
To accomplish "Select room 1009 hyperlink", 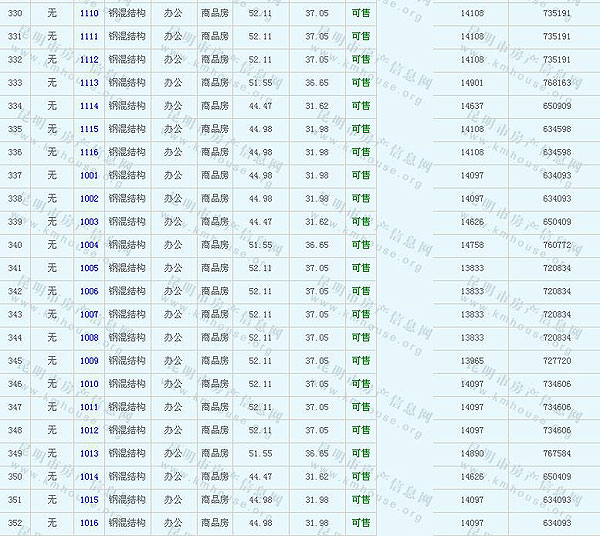I will [x=89, y=361].
